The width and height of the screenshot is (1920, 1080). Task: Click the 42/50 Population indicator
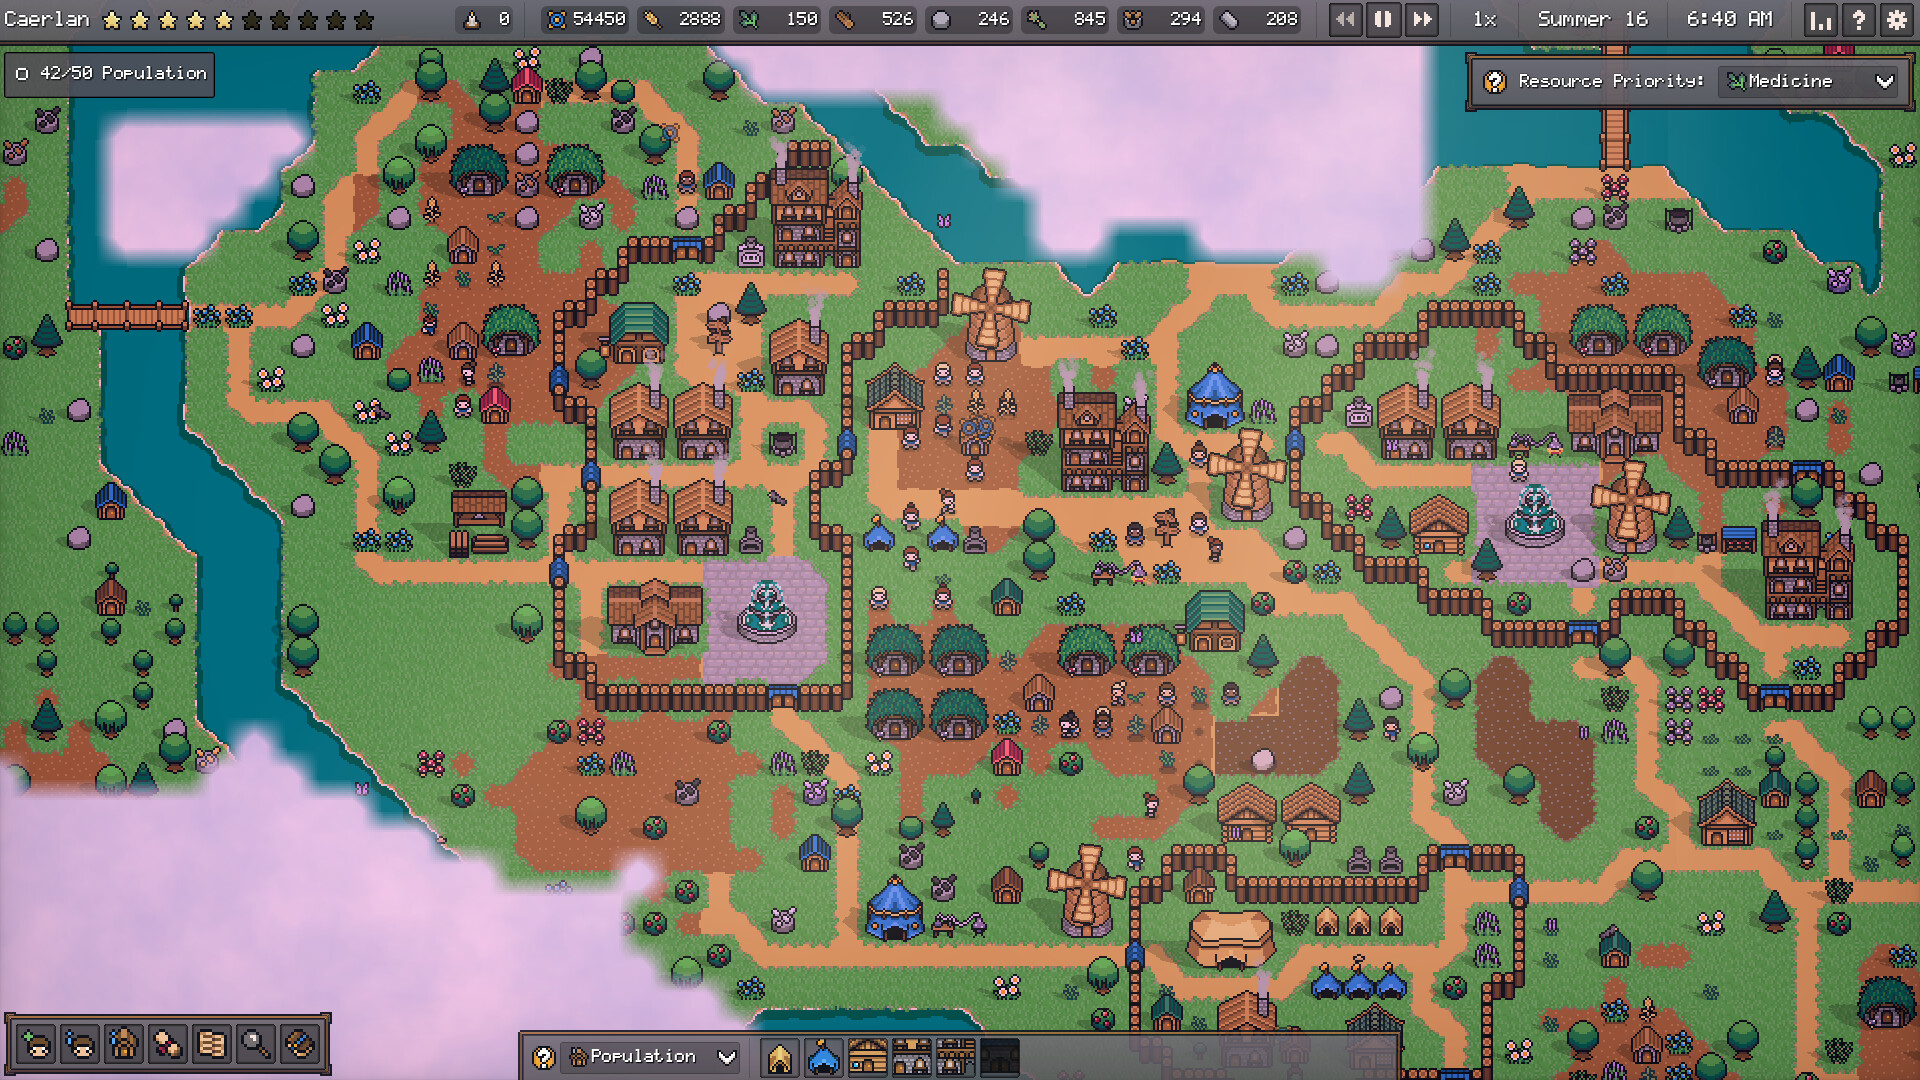[x=110, y=74]
